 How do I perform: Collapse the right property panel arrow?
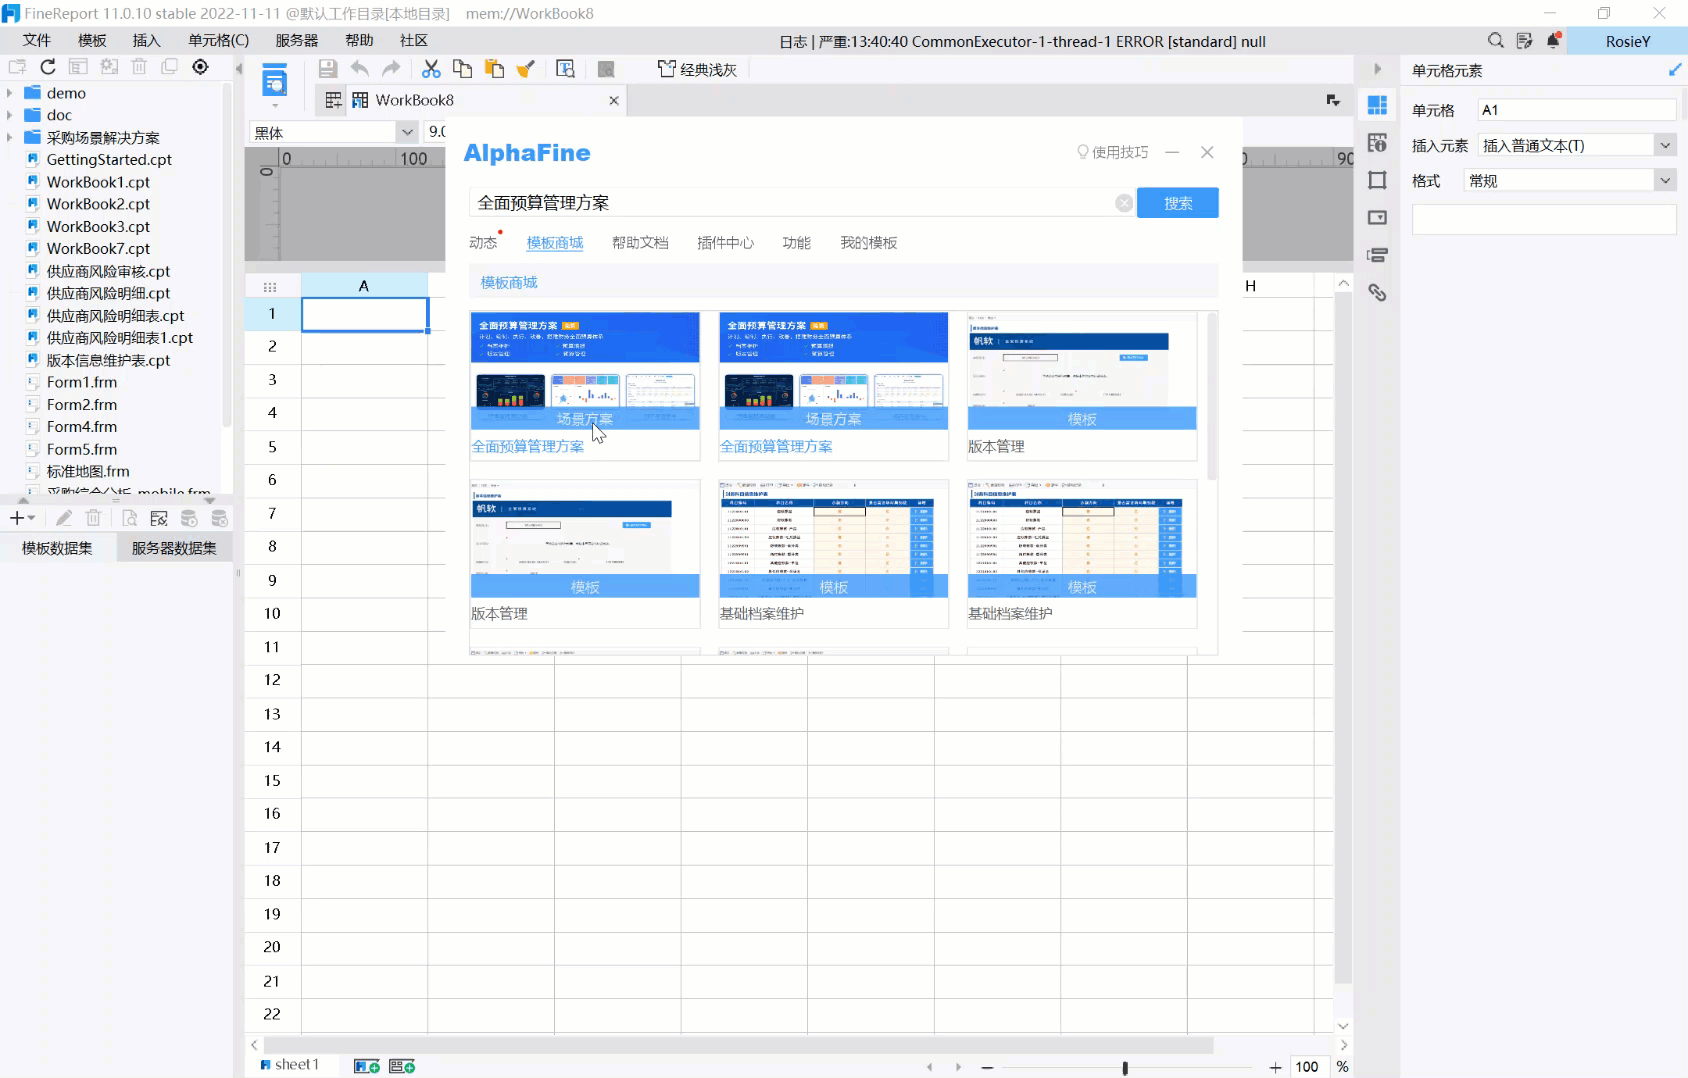point(1377,69)
